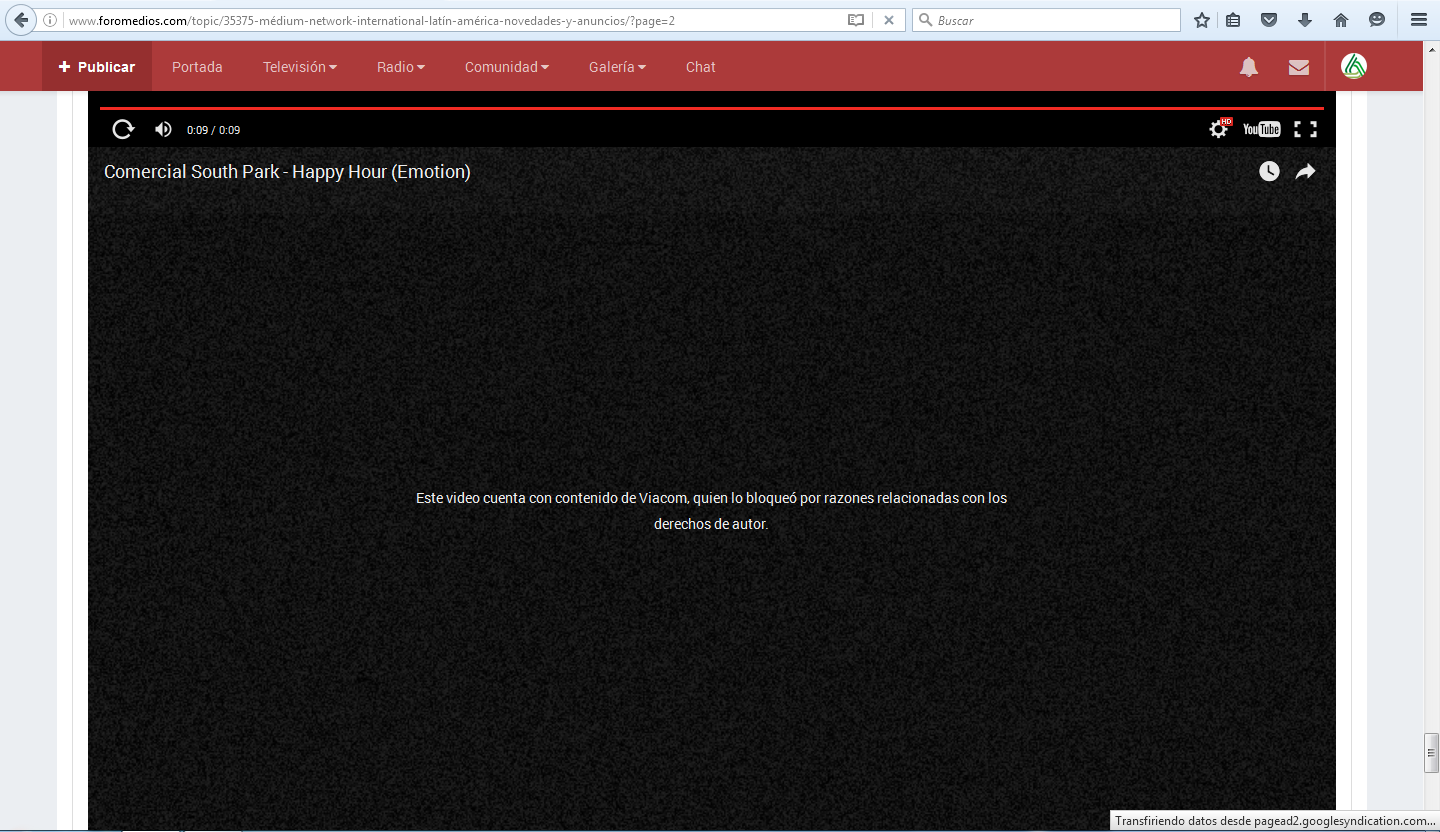The width and height of the screenshot is (1440, 832).
Task: Open forum notifications bell
Action: coord(1249,67)
